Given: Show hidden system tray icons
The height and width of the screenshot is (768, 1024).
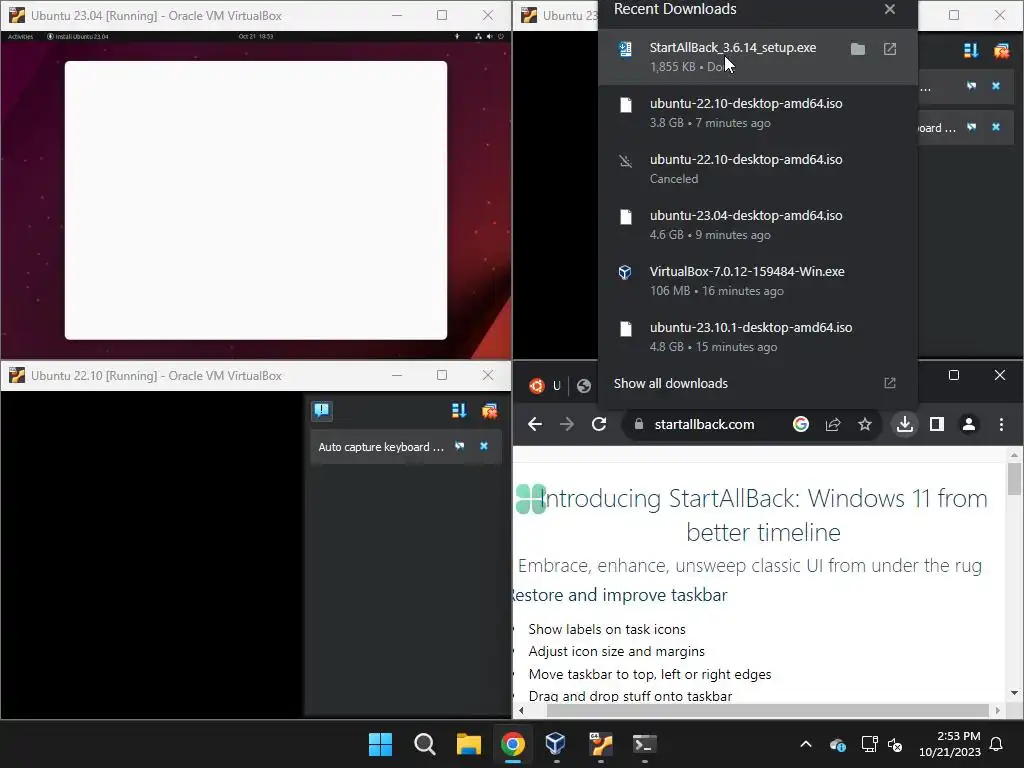Looking at the screenshot, I should (x=806, y=744).
